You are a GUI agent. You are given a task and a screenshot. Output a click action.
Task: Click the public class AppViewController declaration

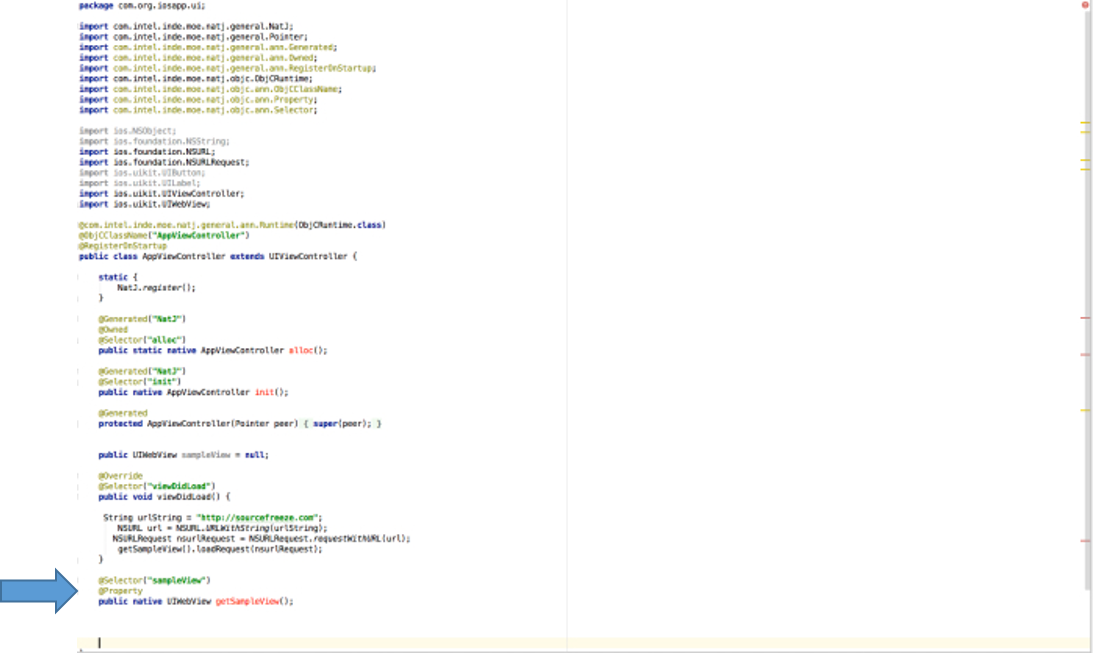tap(217, 256)
